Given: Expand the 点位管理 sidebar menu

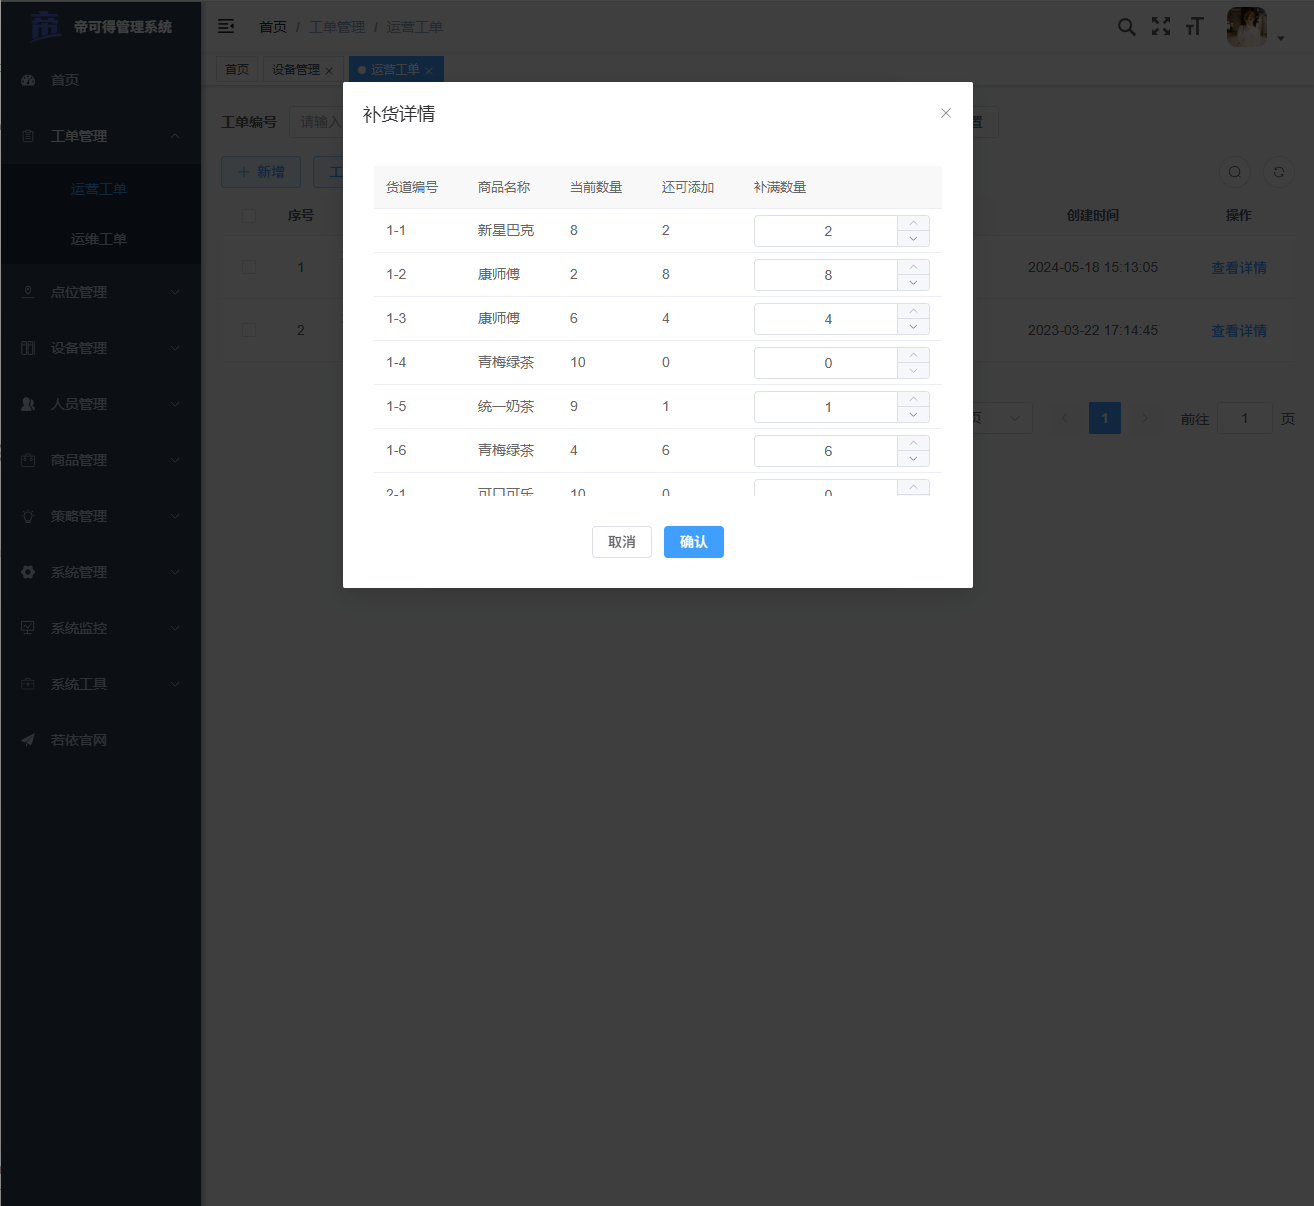Looking at the screenshot, I should point(100,292).
